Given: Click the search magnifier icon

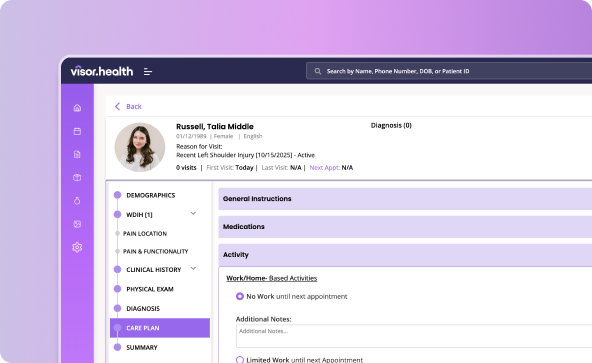Looking at the screenshot, I should [318, 71].
